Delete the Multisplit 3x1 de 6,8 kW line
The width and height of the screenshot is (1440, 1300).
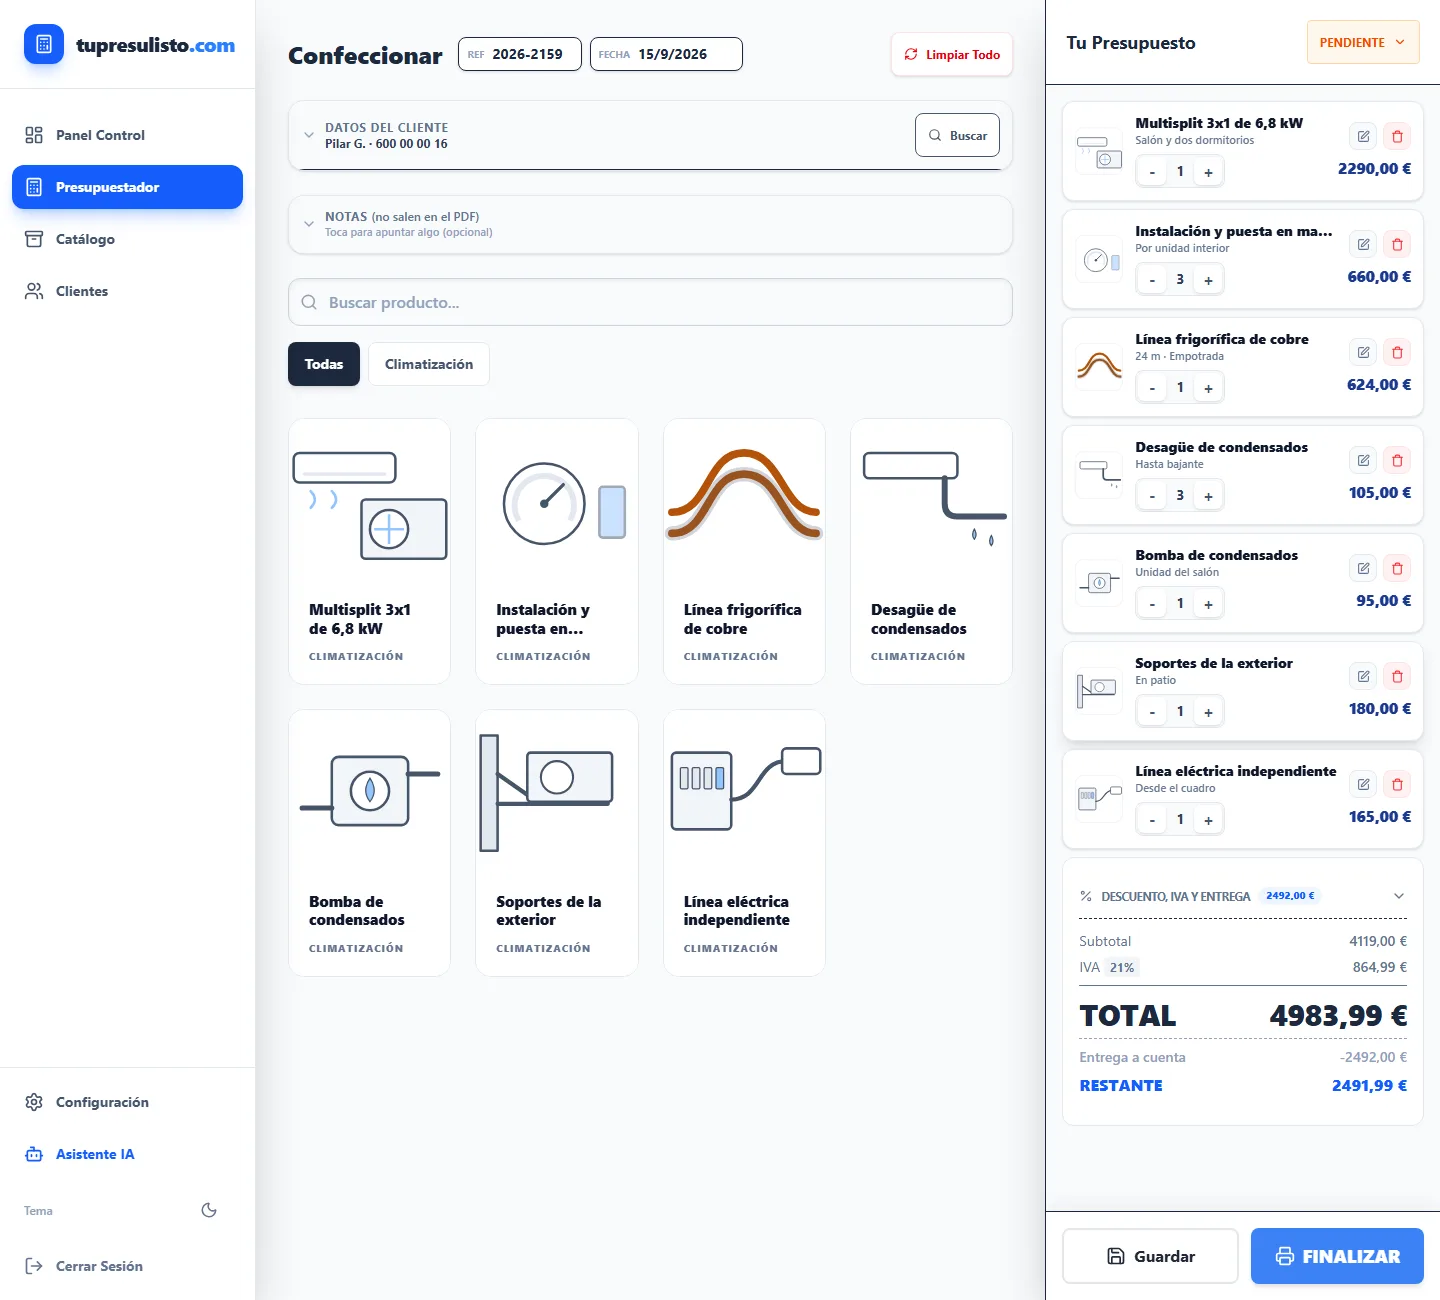click(x=1397, y=136)
